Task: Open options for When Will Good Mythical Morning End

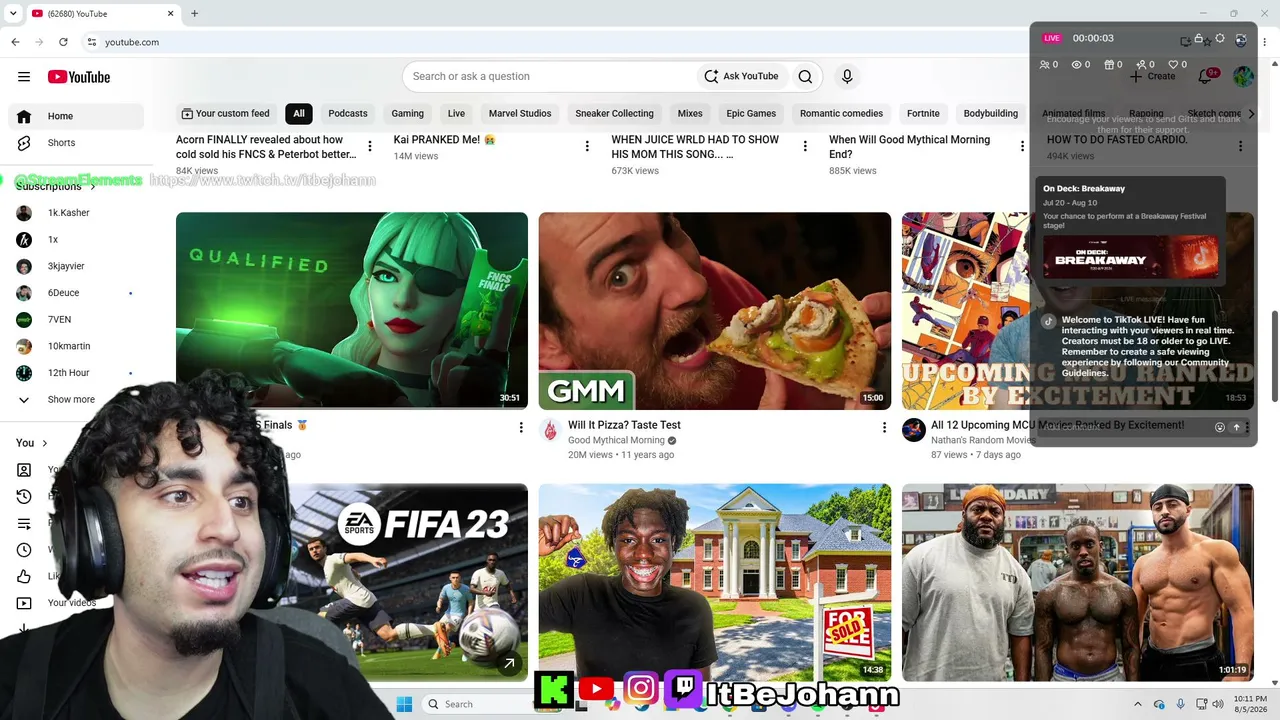Action: tap(1022, 146)
